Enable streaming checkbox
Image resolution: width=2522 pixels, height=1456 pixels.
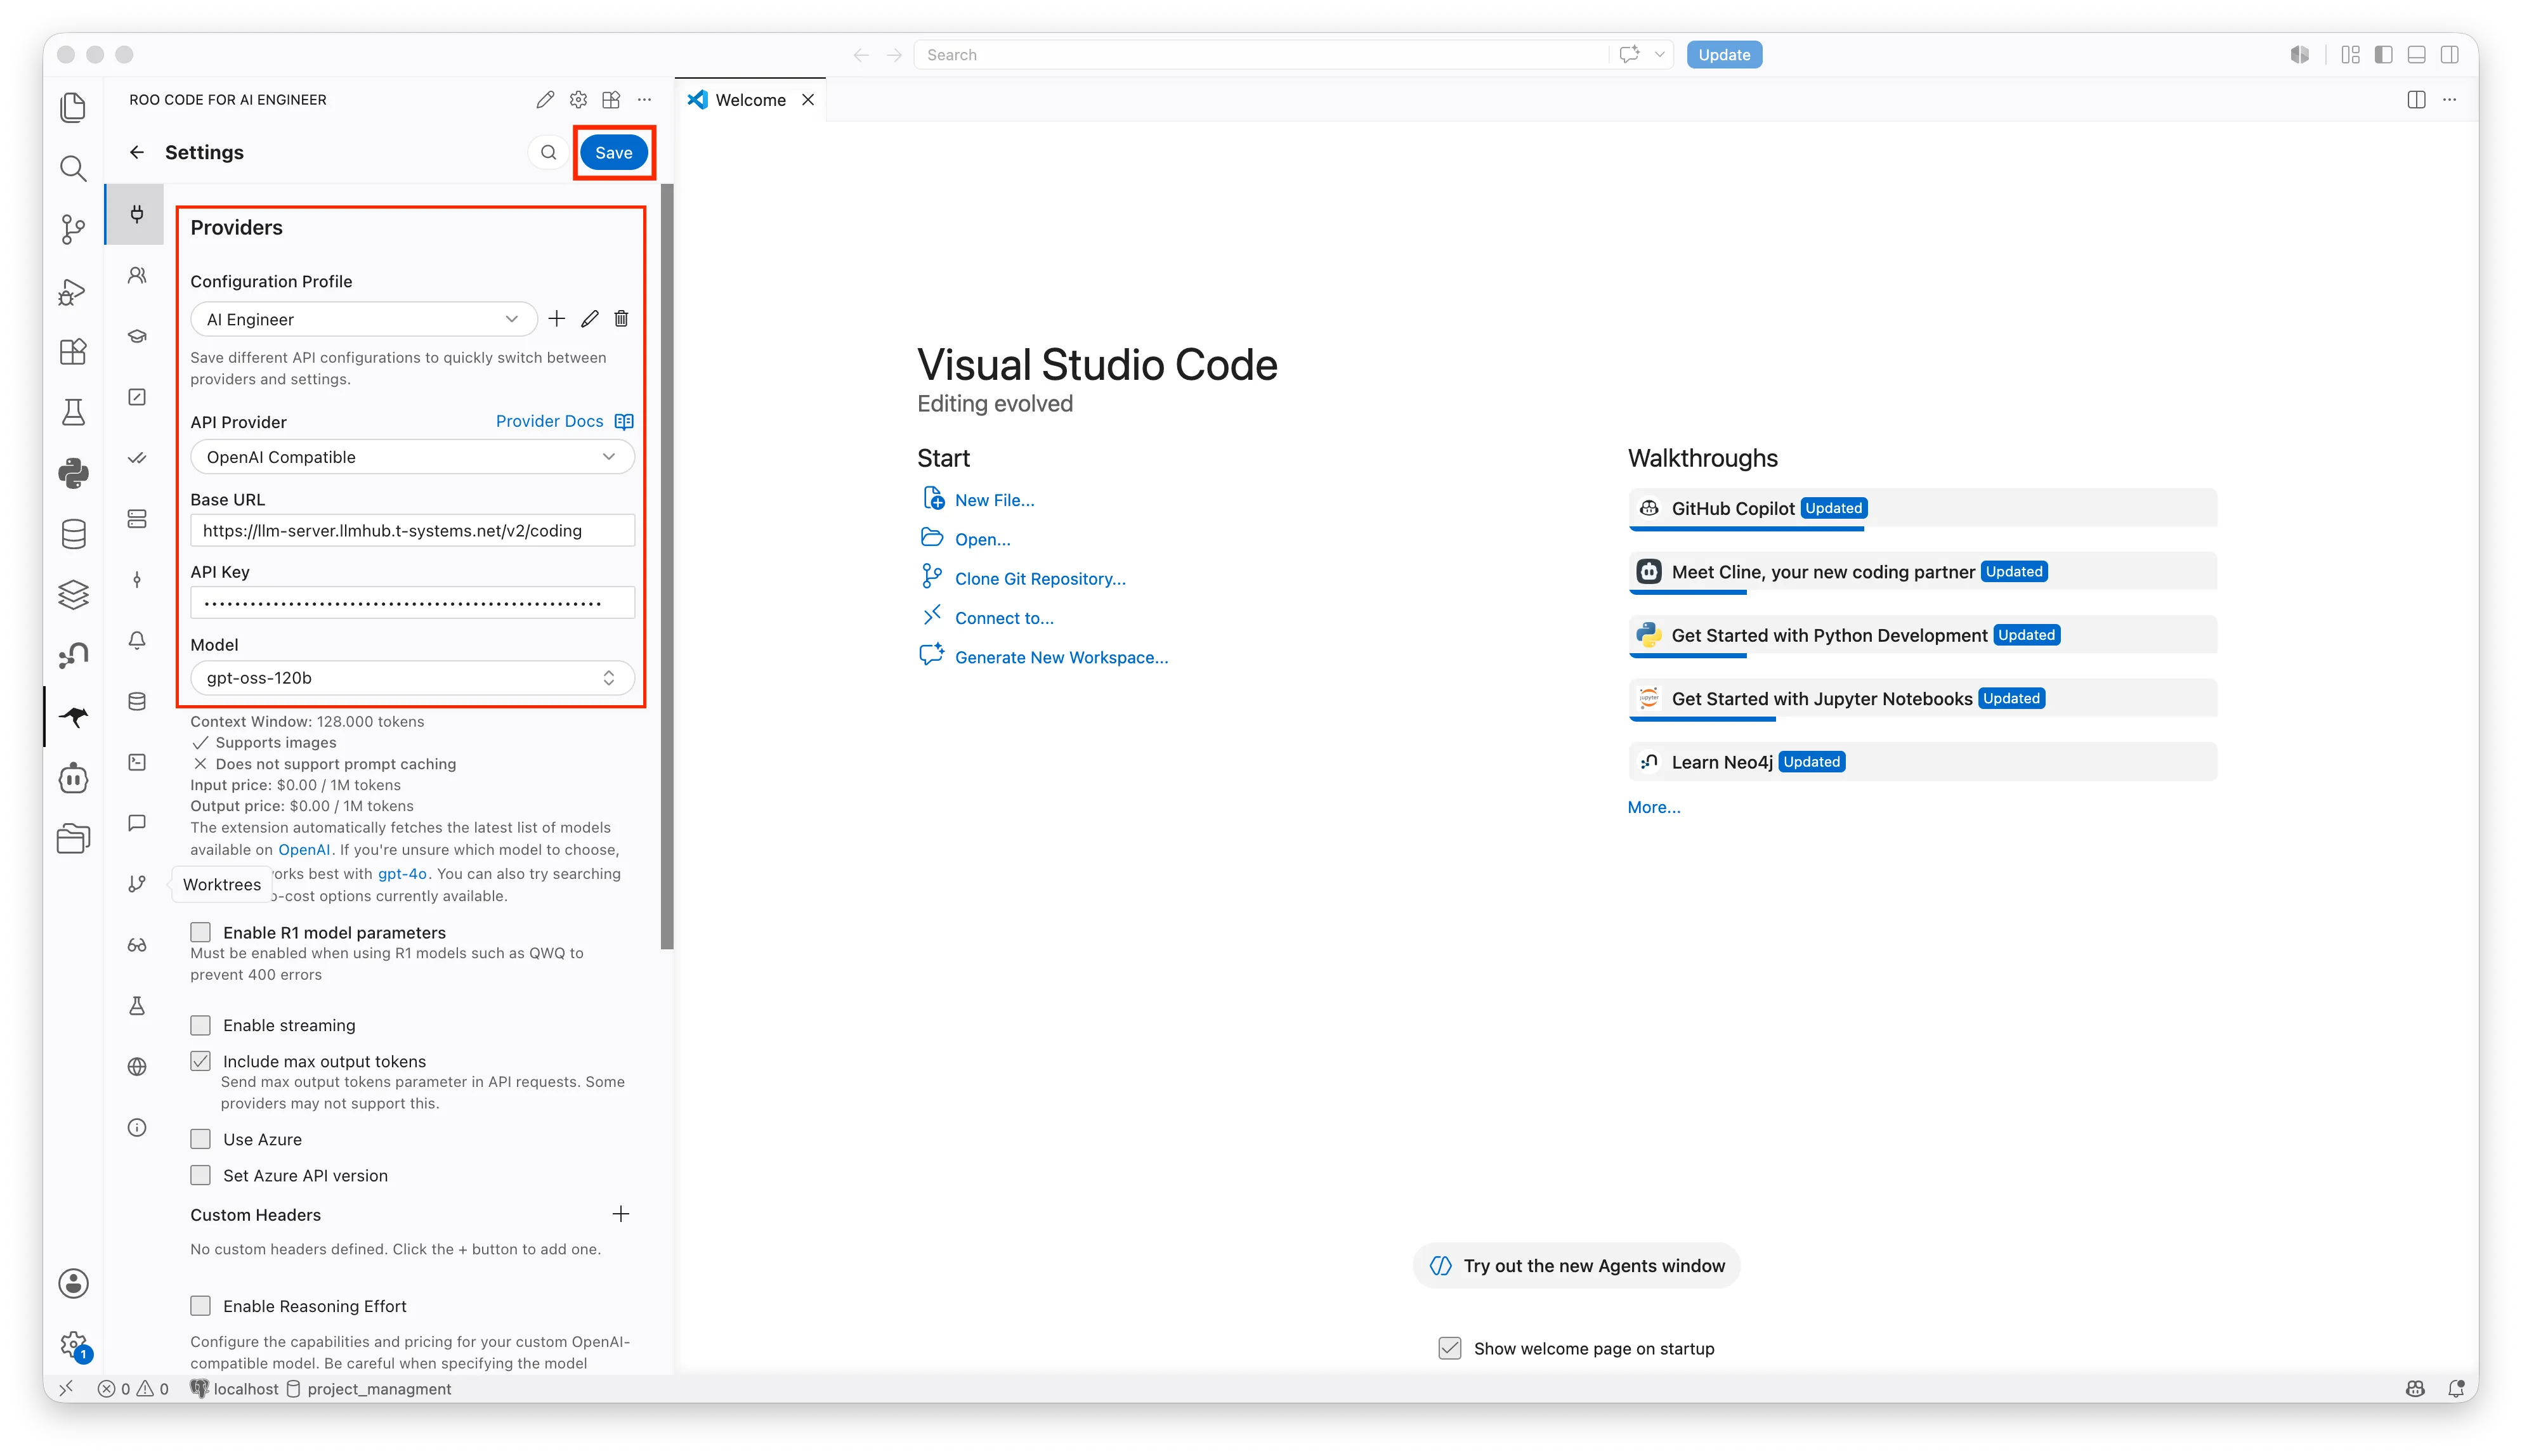pos(201,1025)
